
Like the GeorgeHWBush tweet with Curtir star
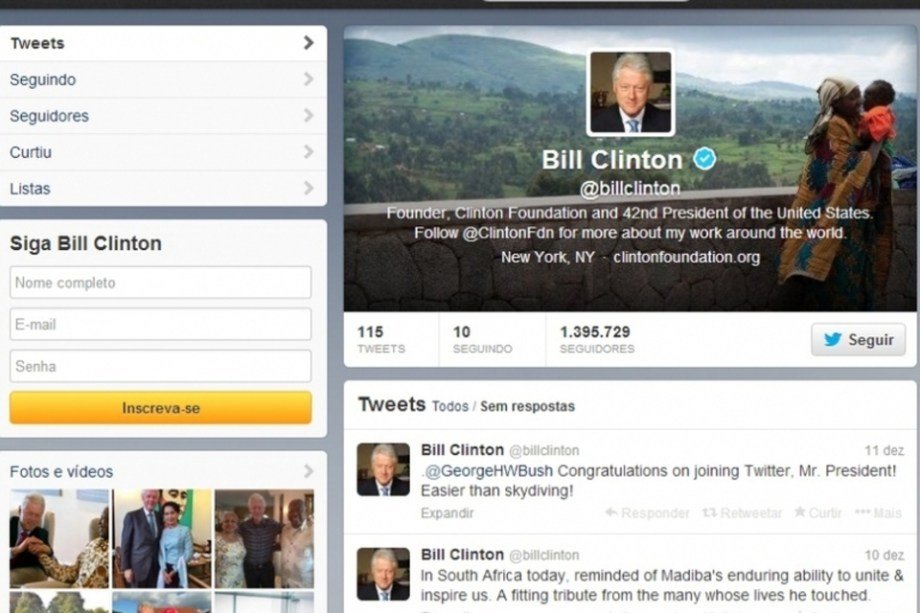pos(818,513)
